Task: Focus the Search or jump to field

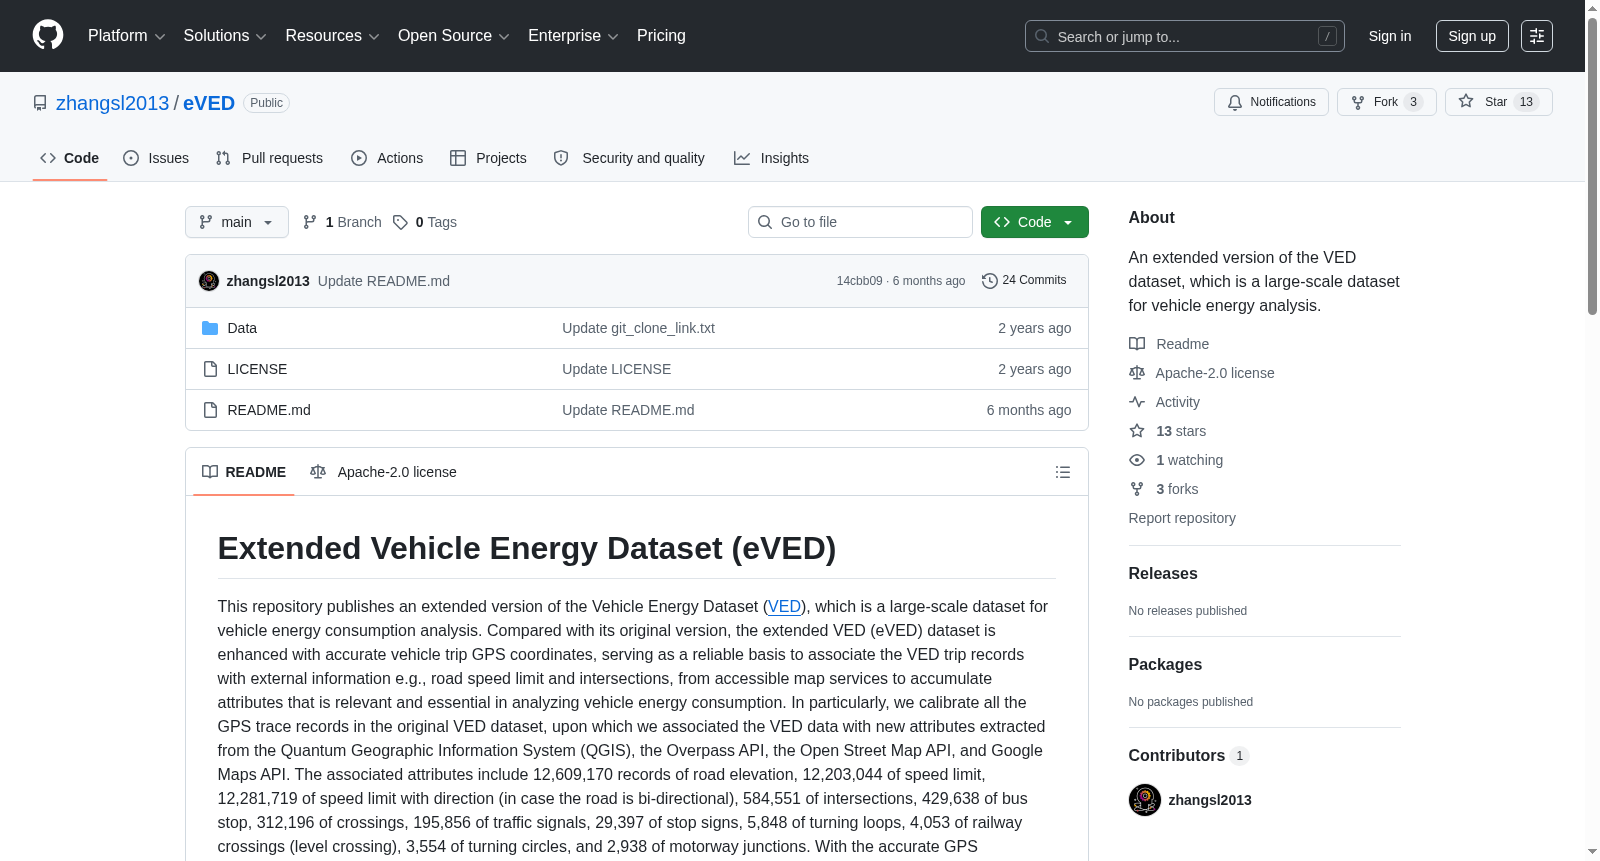Action: point(1185,36)
